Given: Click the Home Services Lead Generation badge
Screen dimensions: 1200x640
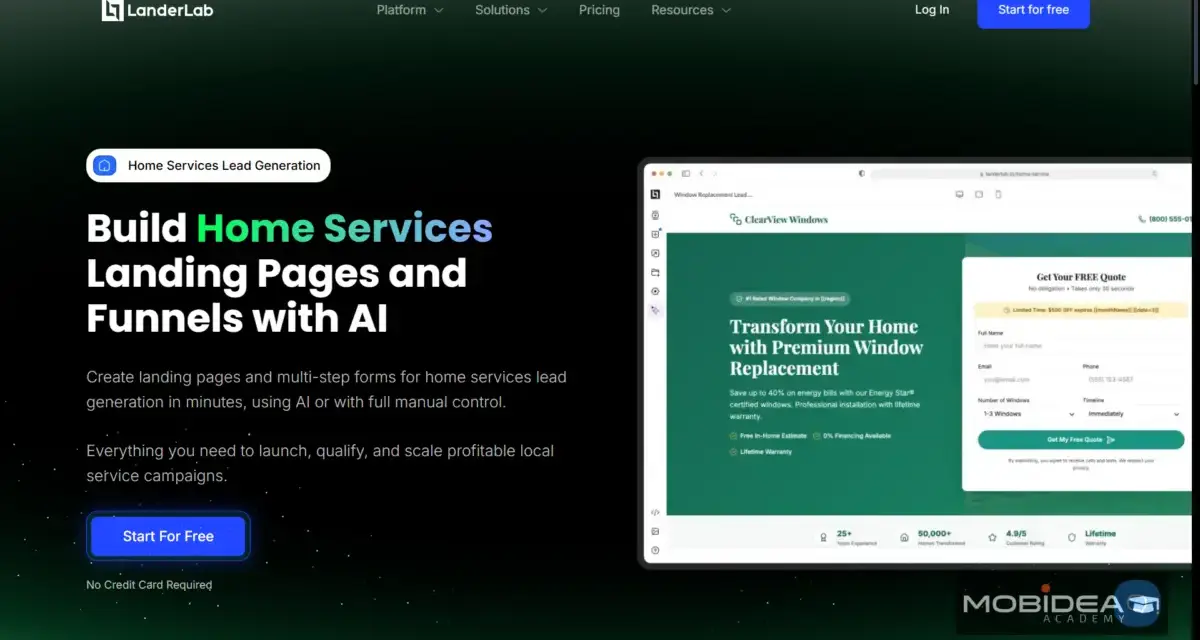Looking at the screenshot, I should 208,166.
